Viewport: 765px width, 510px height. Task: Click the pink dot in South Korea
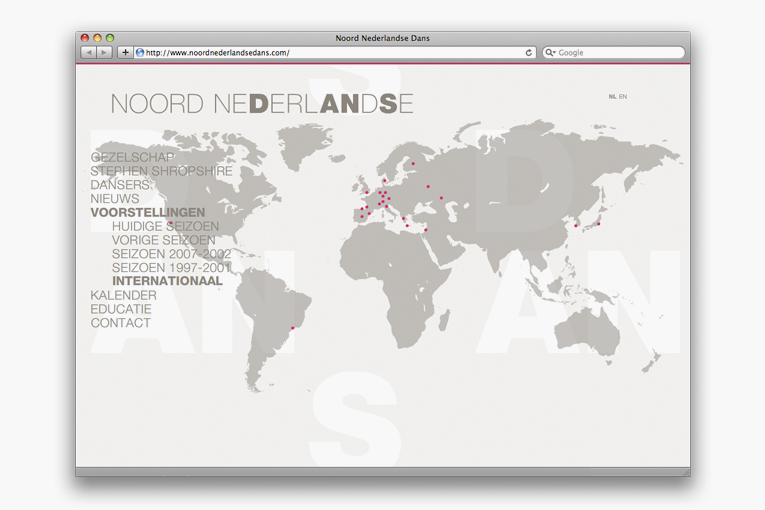[576, 225]
